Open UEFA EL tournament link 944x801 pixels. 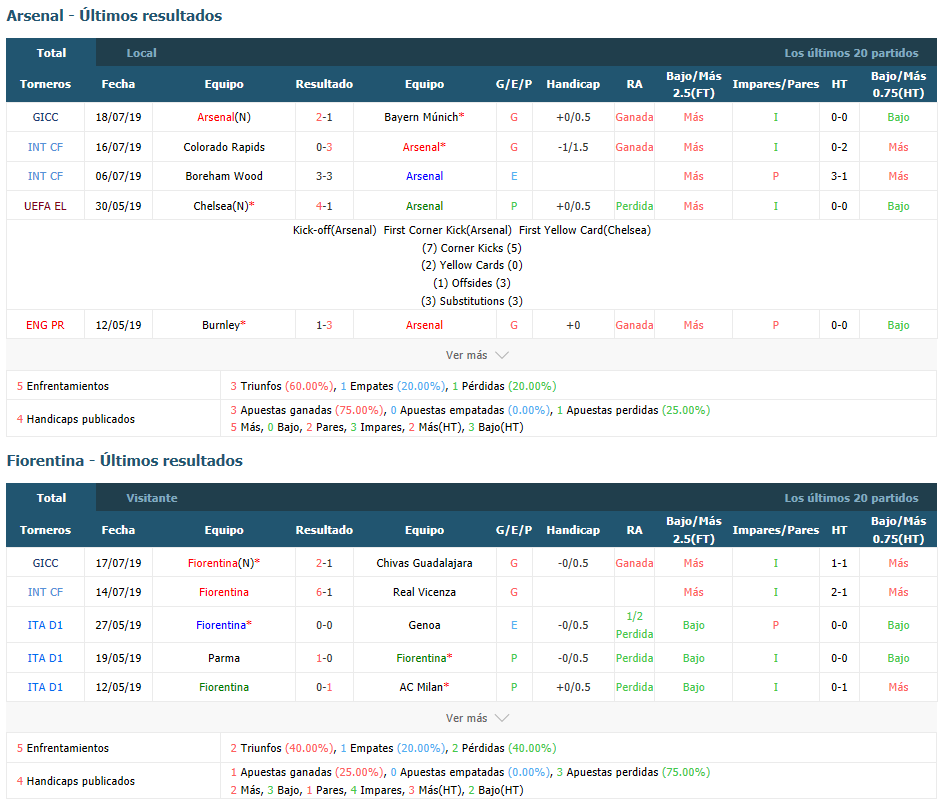[x=45, y=206]
